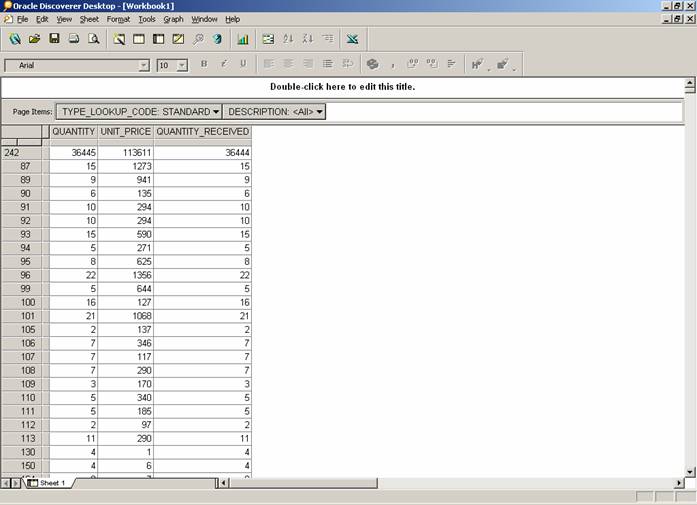The height and width of the screenshot is (505, 697).
Task: Toggle Italic formatting button
Action: tap(223, 64)
